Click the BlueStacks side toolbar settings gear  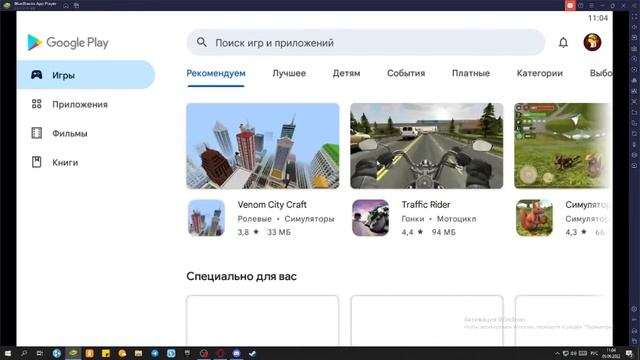(634, 309)
